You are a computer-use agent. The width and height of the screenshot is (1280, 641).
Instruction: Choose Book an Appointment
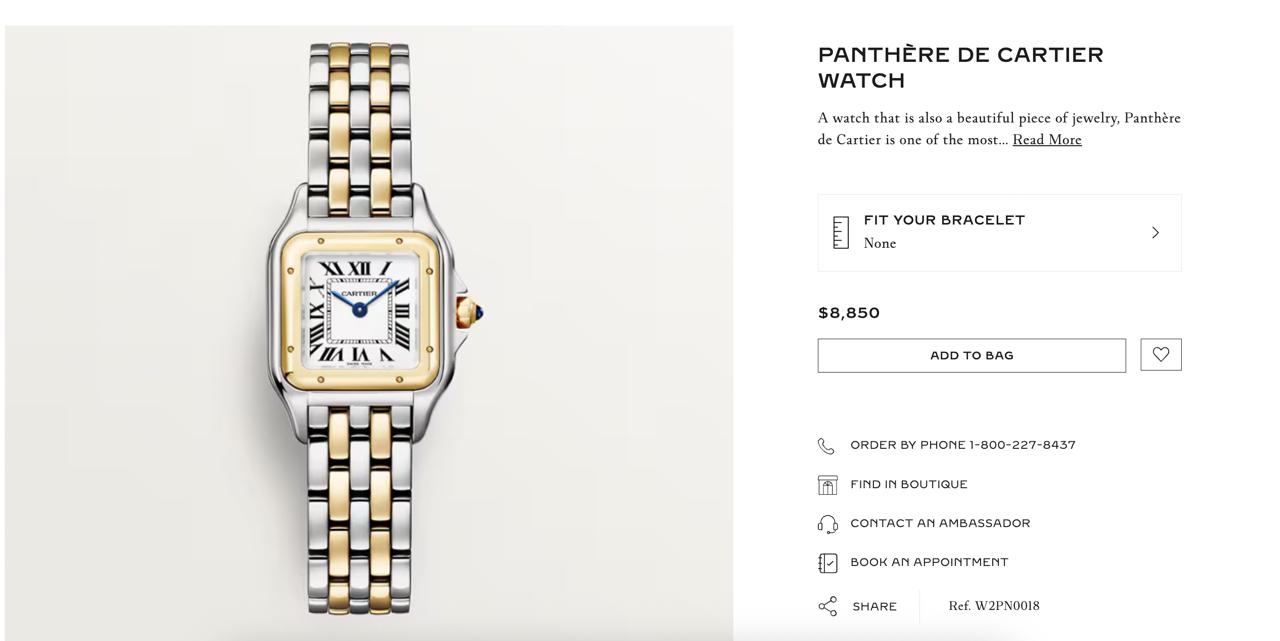[929, 563]
